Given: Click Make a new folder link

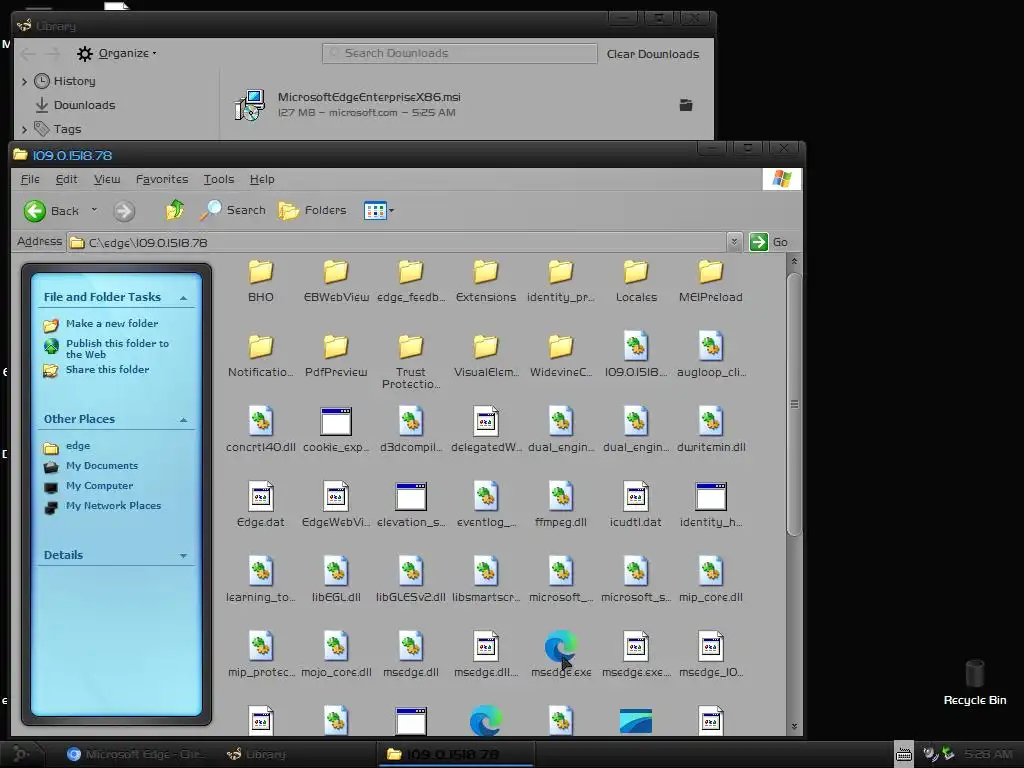Looking at the screenshot, I should pos(112,323).
